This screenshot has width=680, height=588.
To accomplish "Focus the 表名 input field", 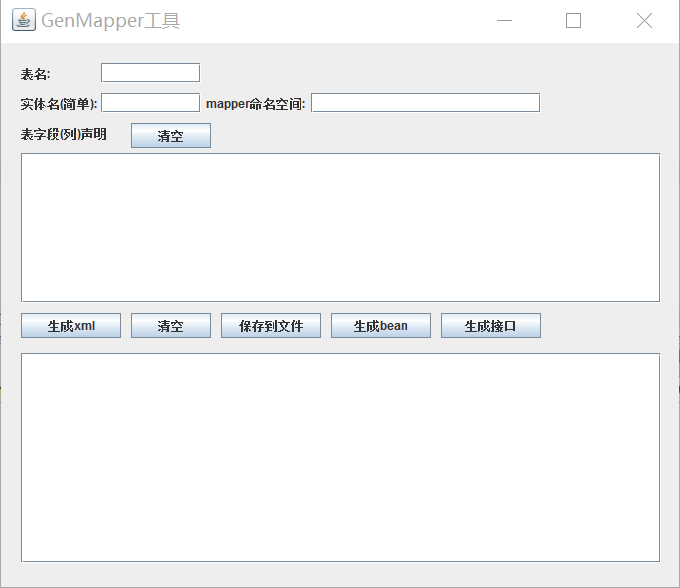I will tap(150, 73).
